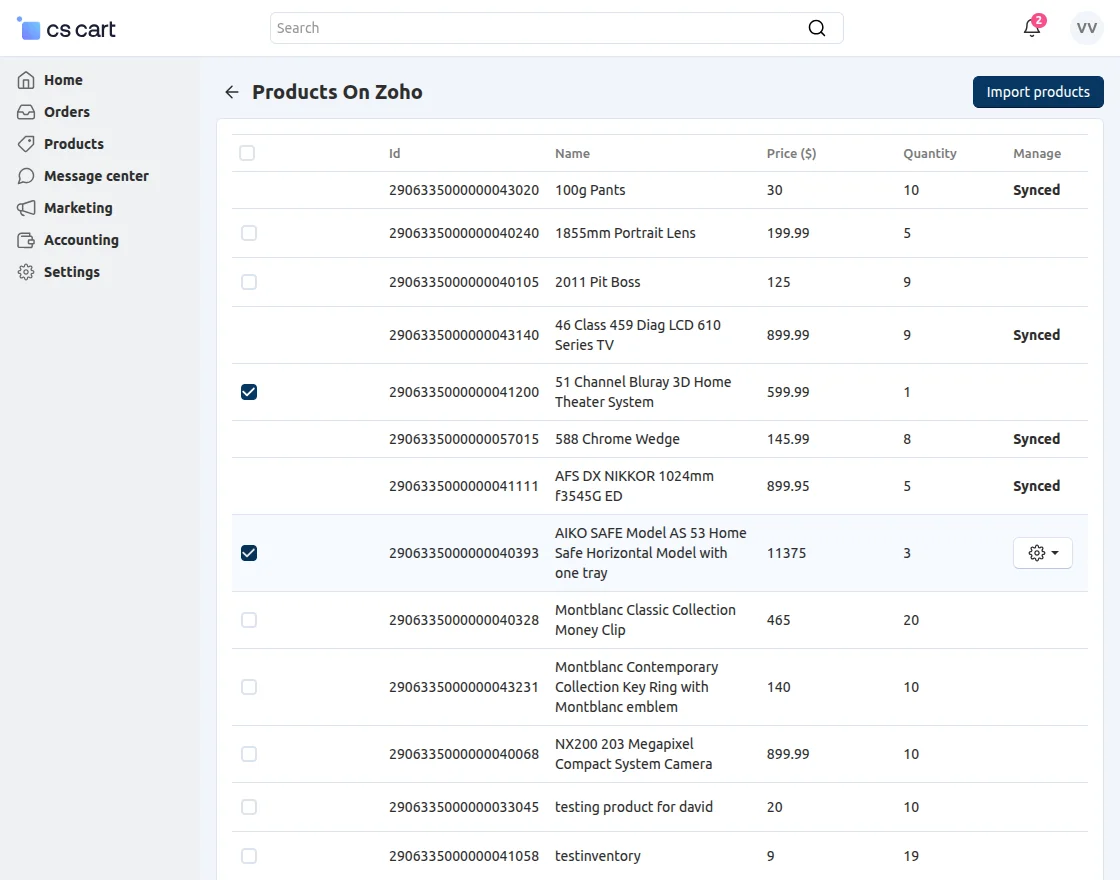The height and width of the screenshot is (880, 1120).
Task: Click the notification bell with badge
Action: pyautogui.click(x=1032, y=28)
